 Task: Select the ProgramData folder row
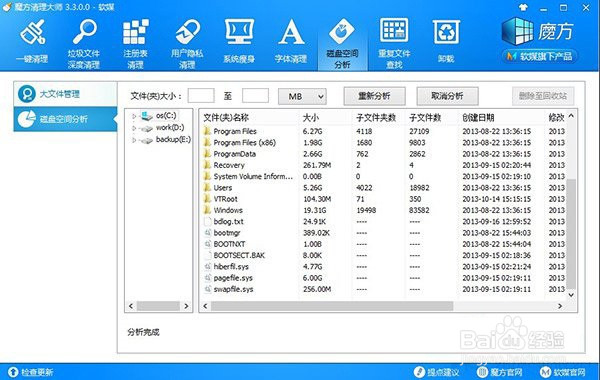point(383,154)
